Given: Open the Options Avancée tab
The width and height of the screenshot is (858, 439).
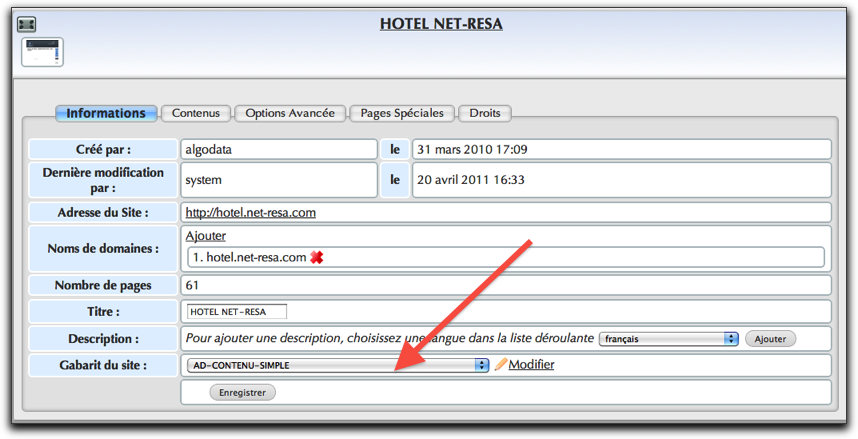Looking at the screenshot, I should pyautogui.click(x=290, y=113).
